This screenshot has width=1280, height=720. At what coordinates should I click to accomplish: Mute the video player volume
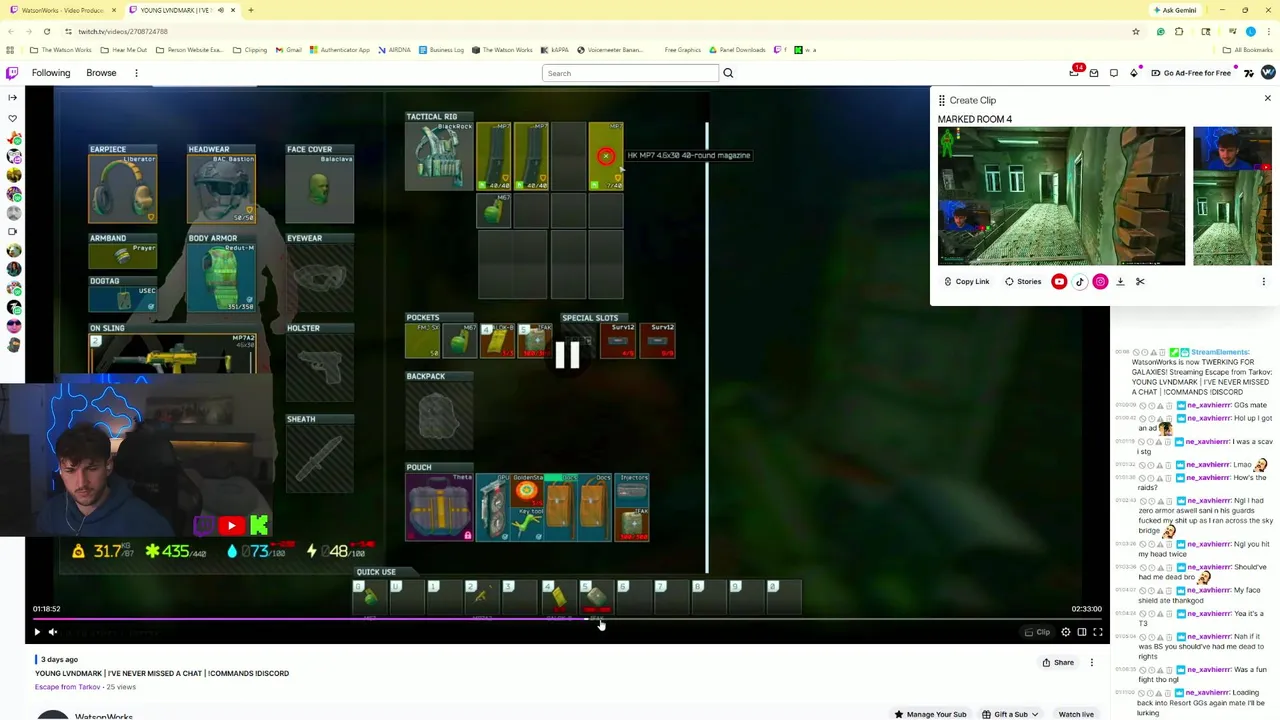53,632
